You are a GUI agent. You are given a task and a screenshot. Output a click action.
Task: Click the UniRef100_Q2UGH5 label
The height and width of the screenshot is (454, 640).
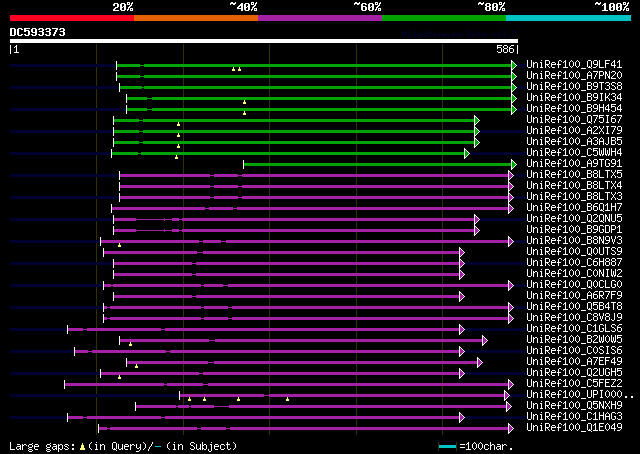pyautogui.click(x=574, y=373)
